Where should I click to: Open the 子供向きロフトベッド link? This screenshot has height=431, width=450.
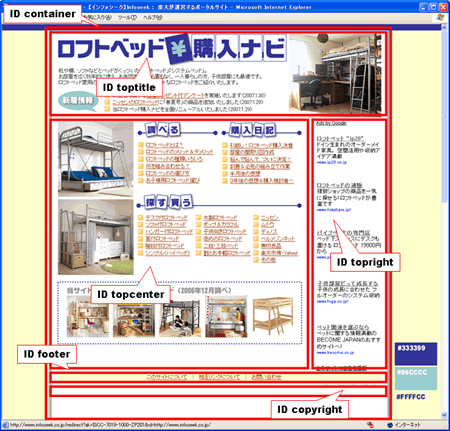point(225,232)
